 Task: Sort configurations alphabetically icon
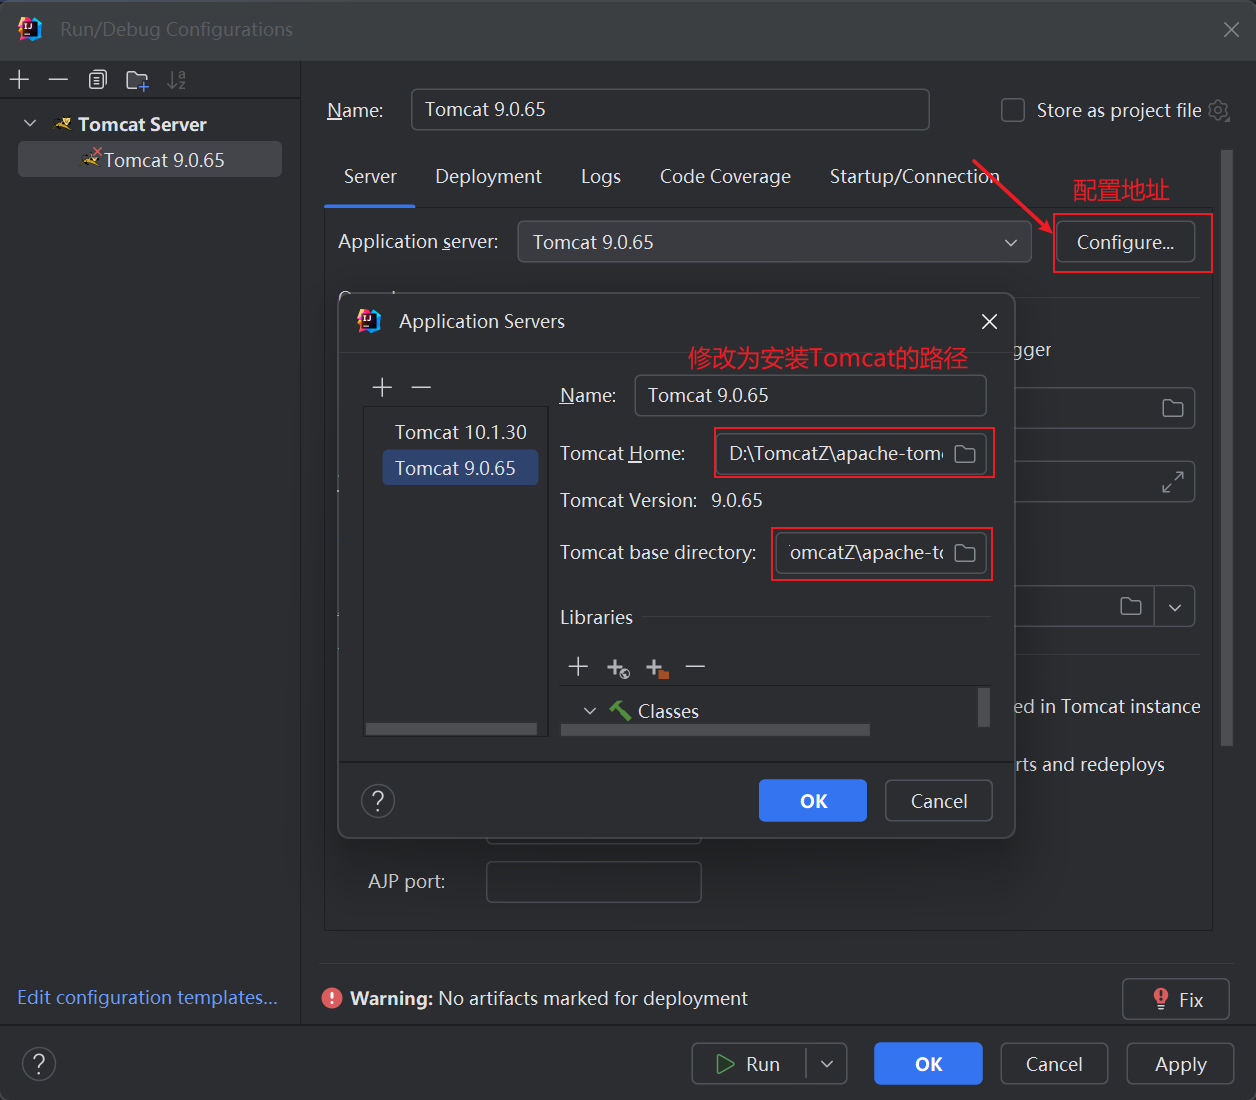point(176,80)
